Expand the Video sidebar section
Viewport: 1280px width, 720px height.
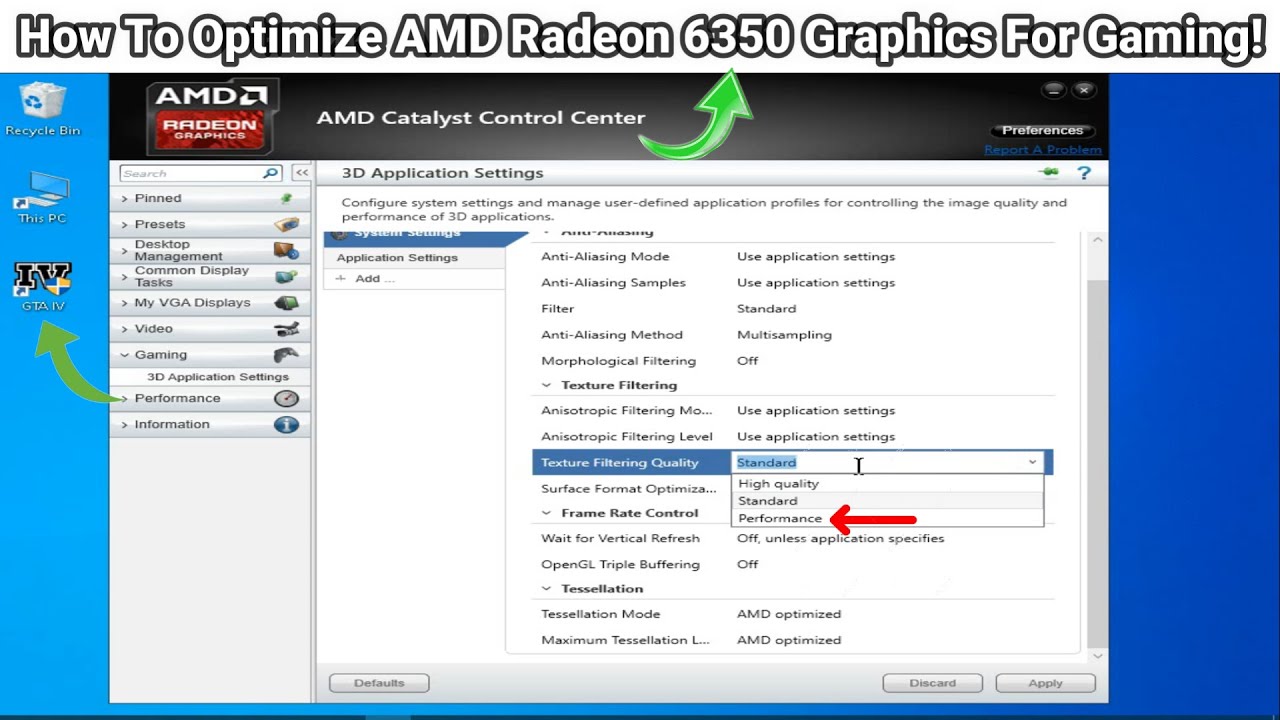coord(124,328)
